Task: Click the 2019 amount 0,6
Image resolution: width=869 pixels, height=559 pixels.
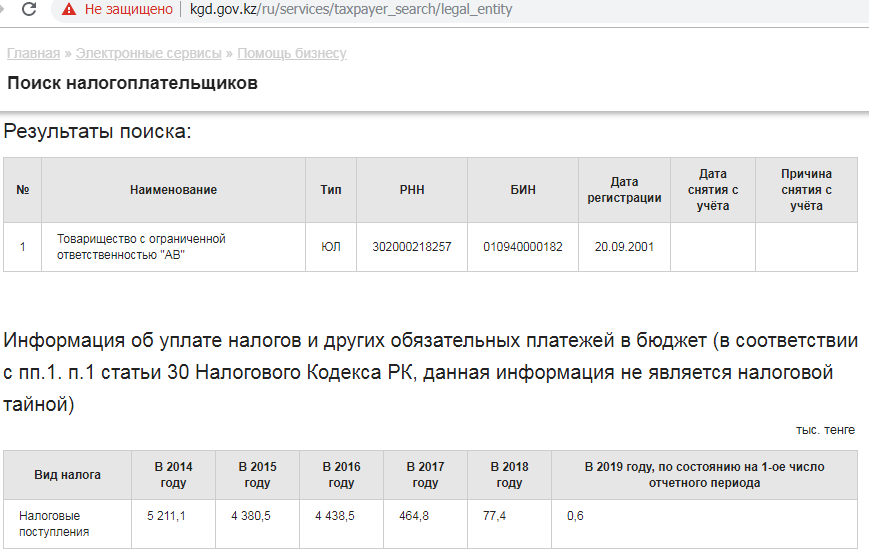Action: coord(575,516)
